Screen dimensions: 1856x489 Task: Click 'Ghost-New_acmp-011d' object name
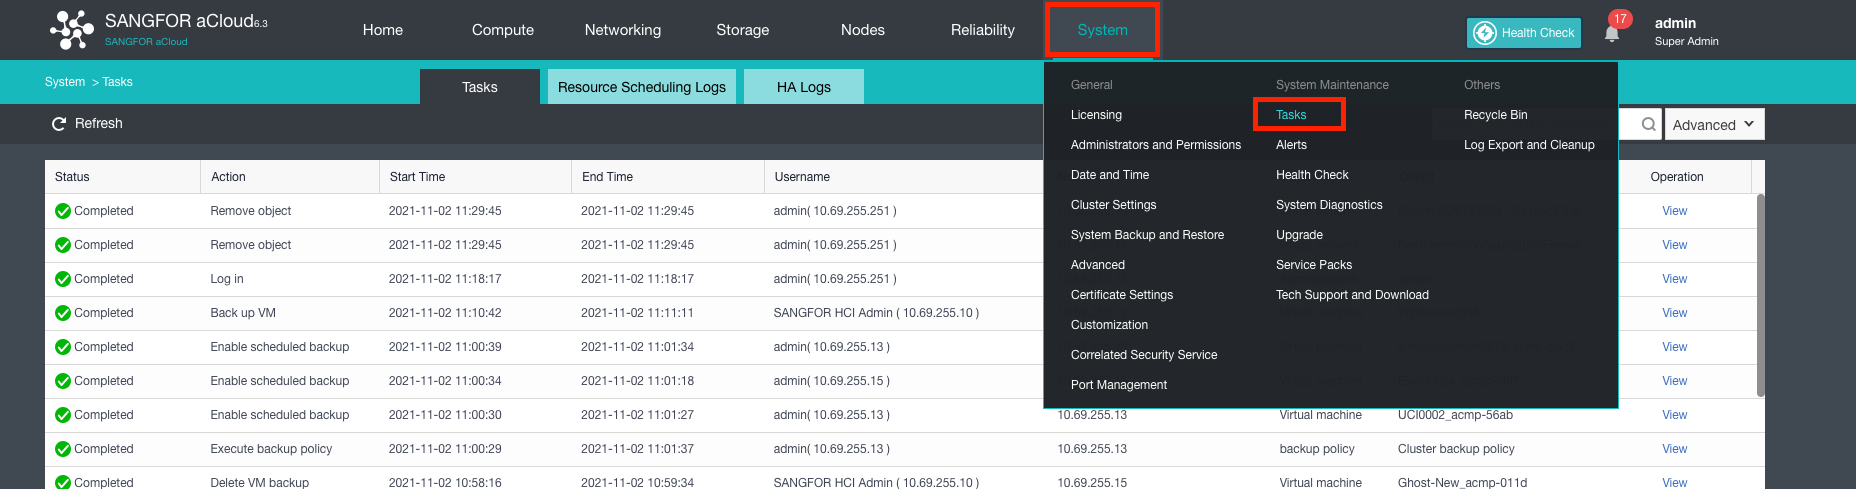click(x=1462, y=482)
